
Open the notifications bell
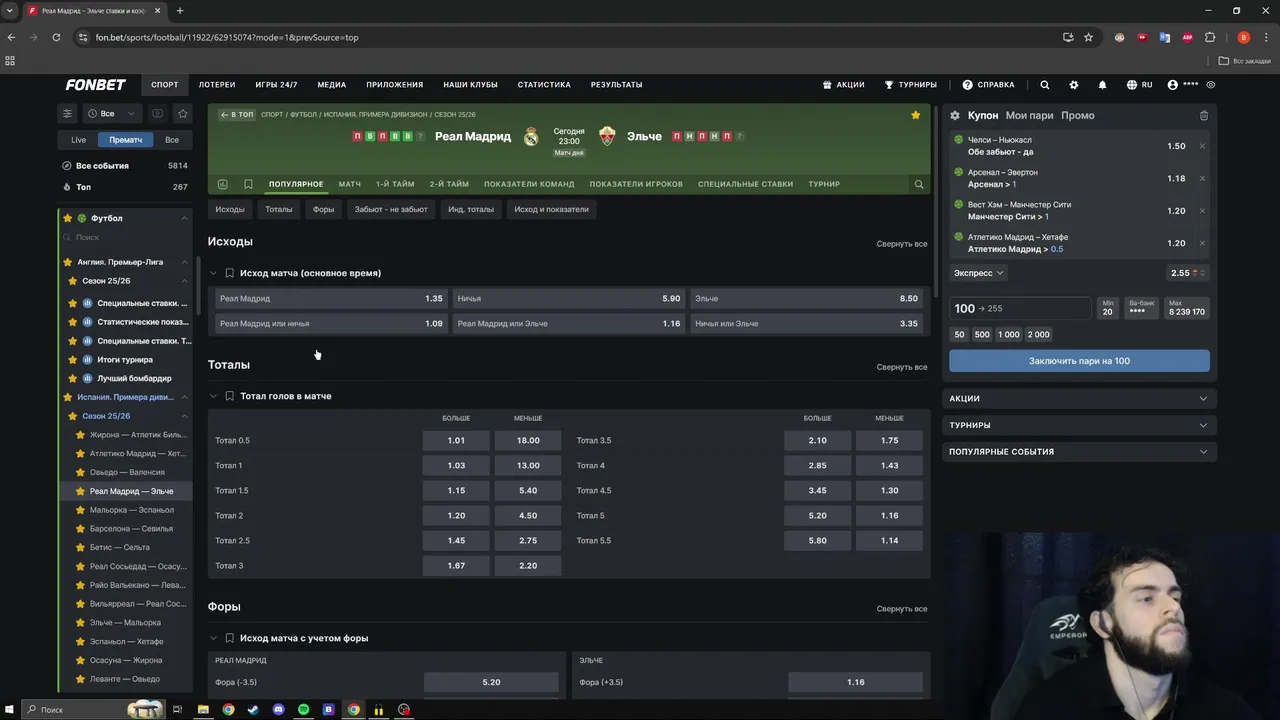[x=1102, y=85]
